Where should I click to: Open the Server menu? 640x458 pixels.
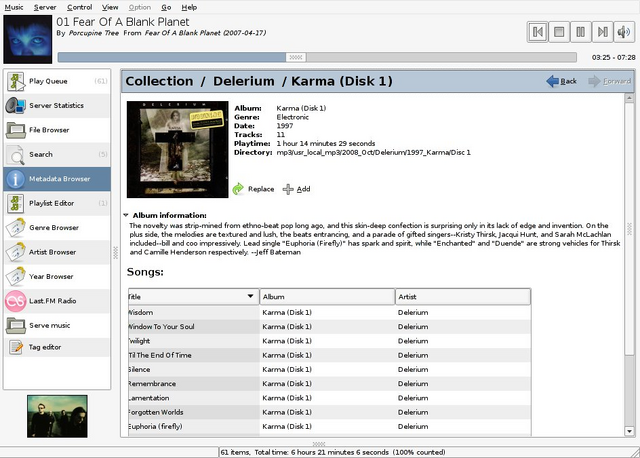click(45, 7)
